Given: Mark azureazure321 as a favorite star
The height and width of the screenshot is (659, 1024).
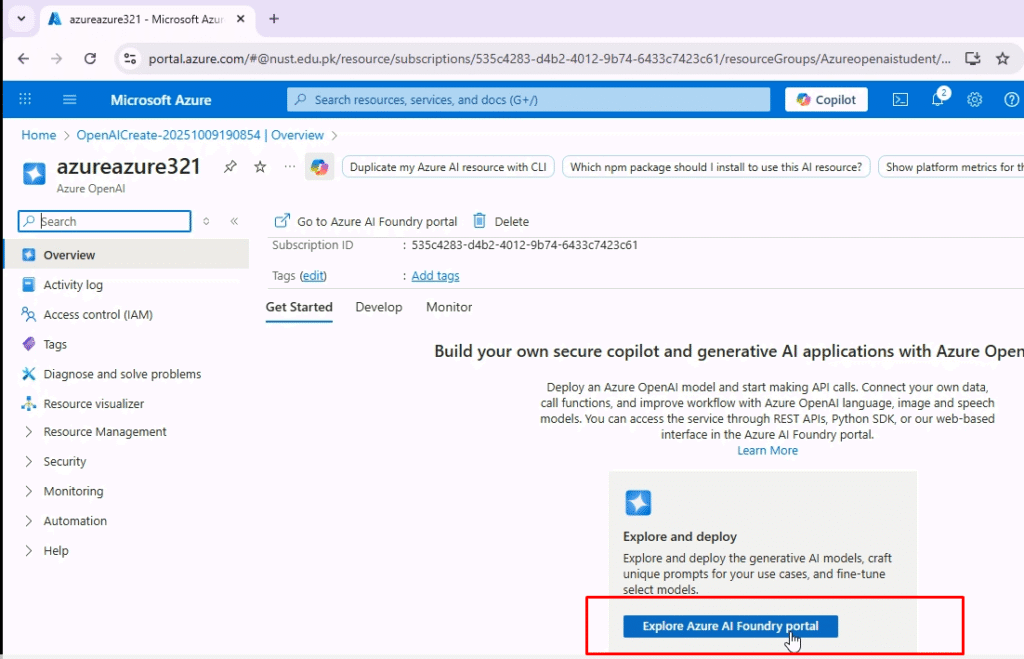Looking at the screenshot, I should click(x=260, y=167).
